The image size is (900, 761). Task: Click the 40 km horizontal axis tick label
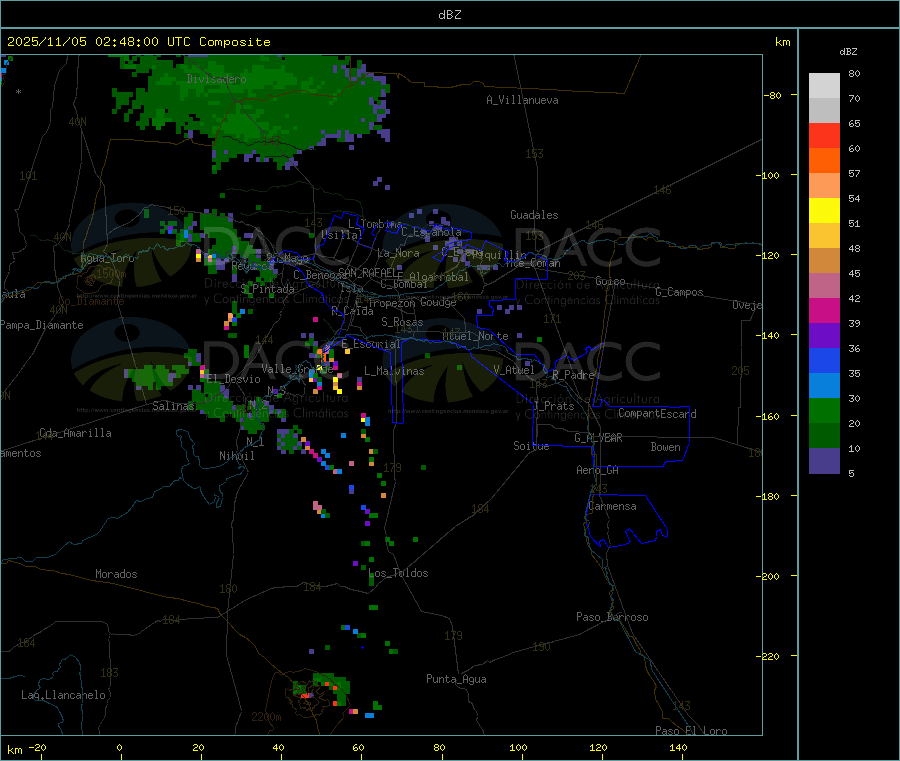[278, 747]
